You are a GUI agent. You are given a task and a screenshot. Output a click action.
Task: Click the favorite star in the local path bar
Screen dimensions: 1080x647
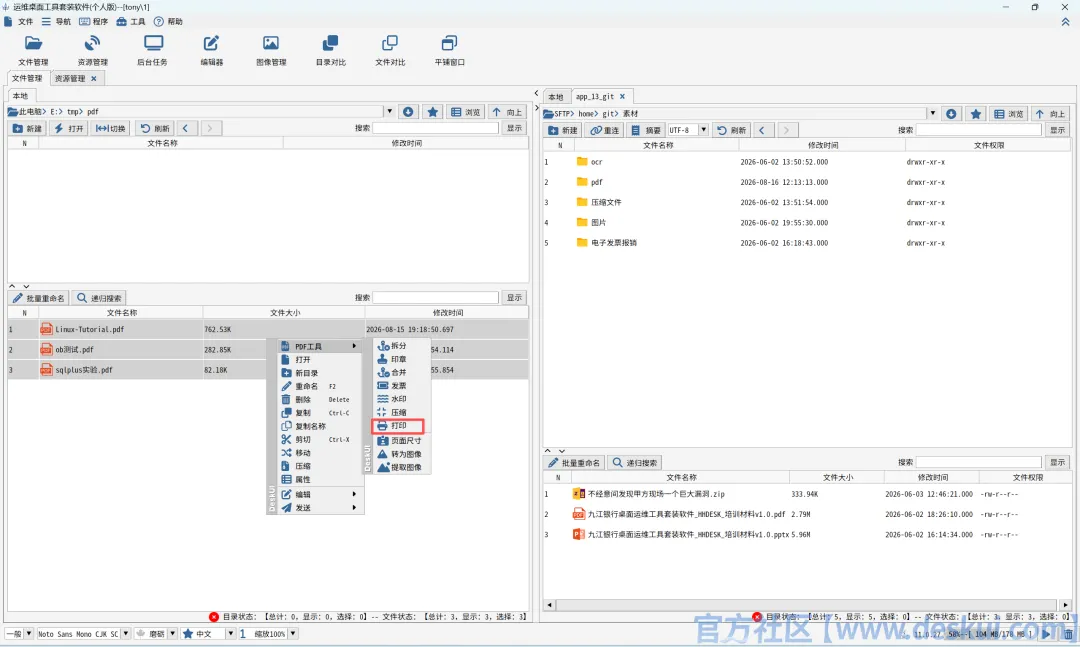click(433, 112)
